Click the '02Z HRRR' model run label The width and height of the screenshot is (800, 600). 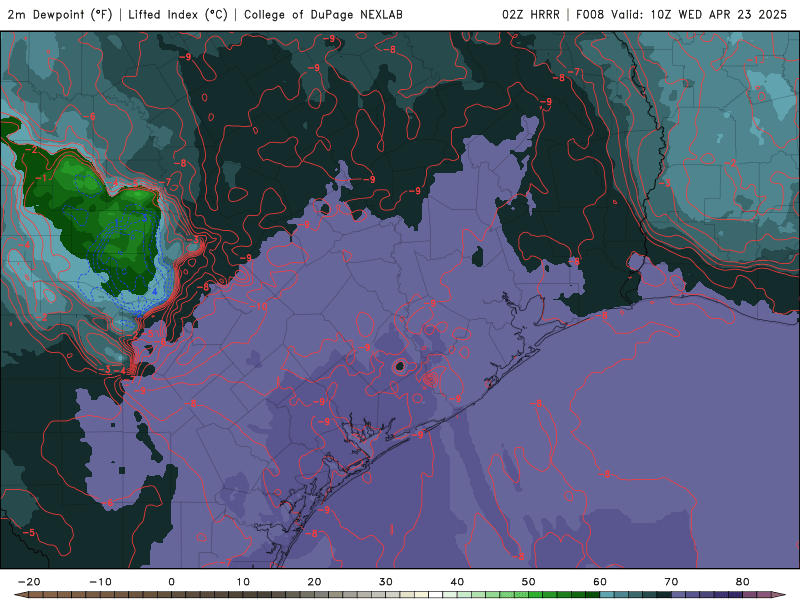pyautogui.click(x=531, y=15)
